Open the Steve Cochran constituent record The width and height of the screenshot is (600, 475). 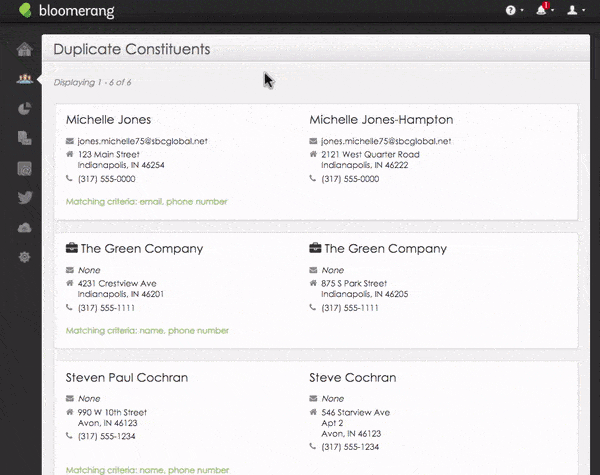[x=352, y=378]
